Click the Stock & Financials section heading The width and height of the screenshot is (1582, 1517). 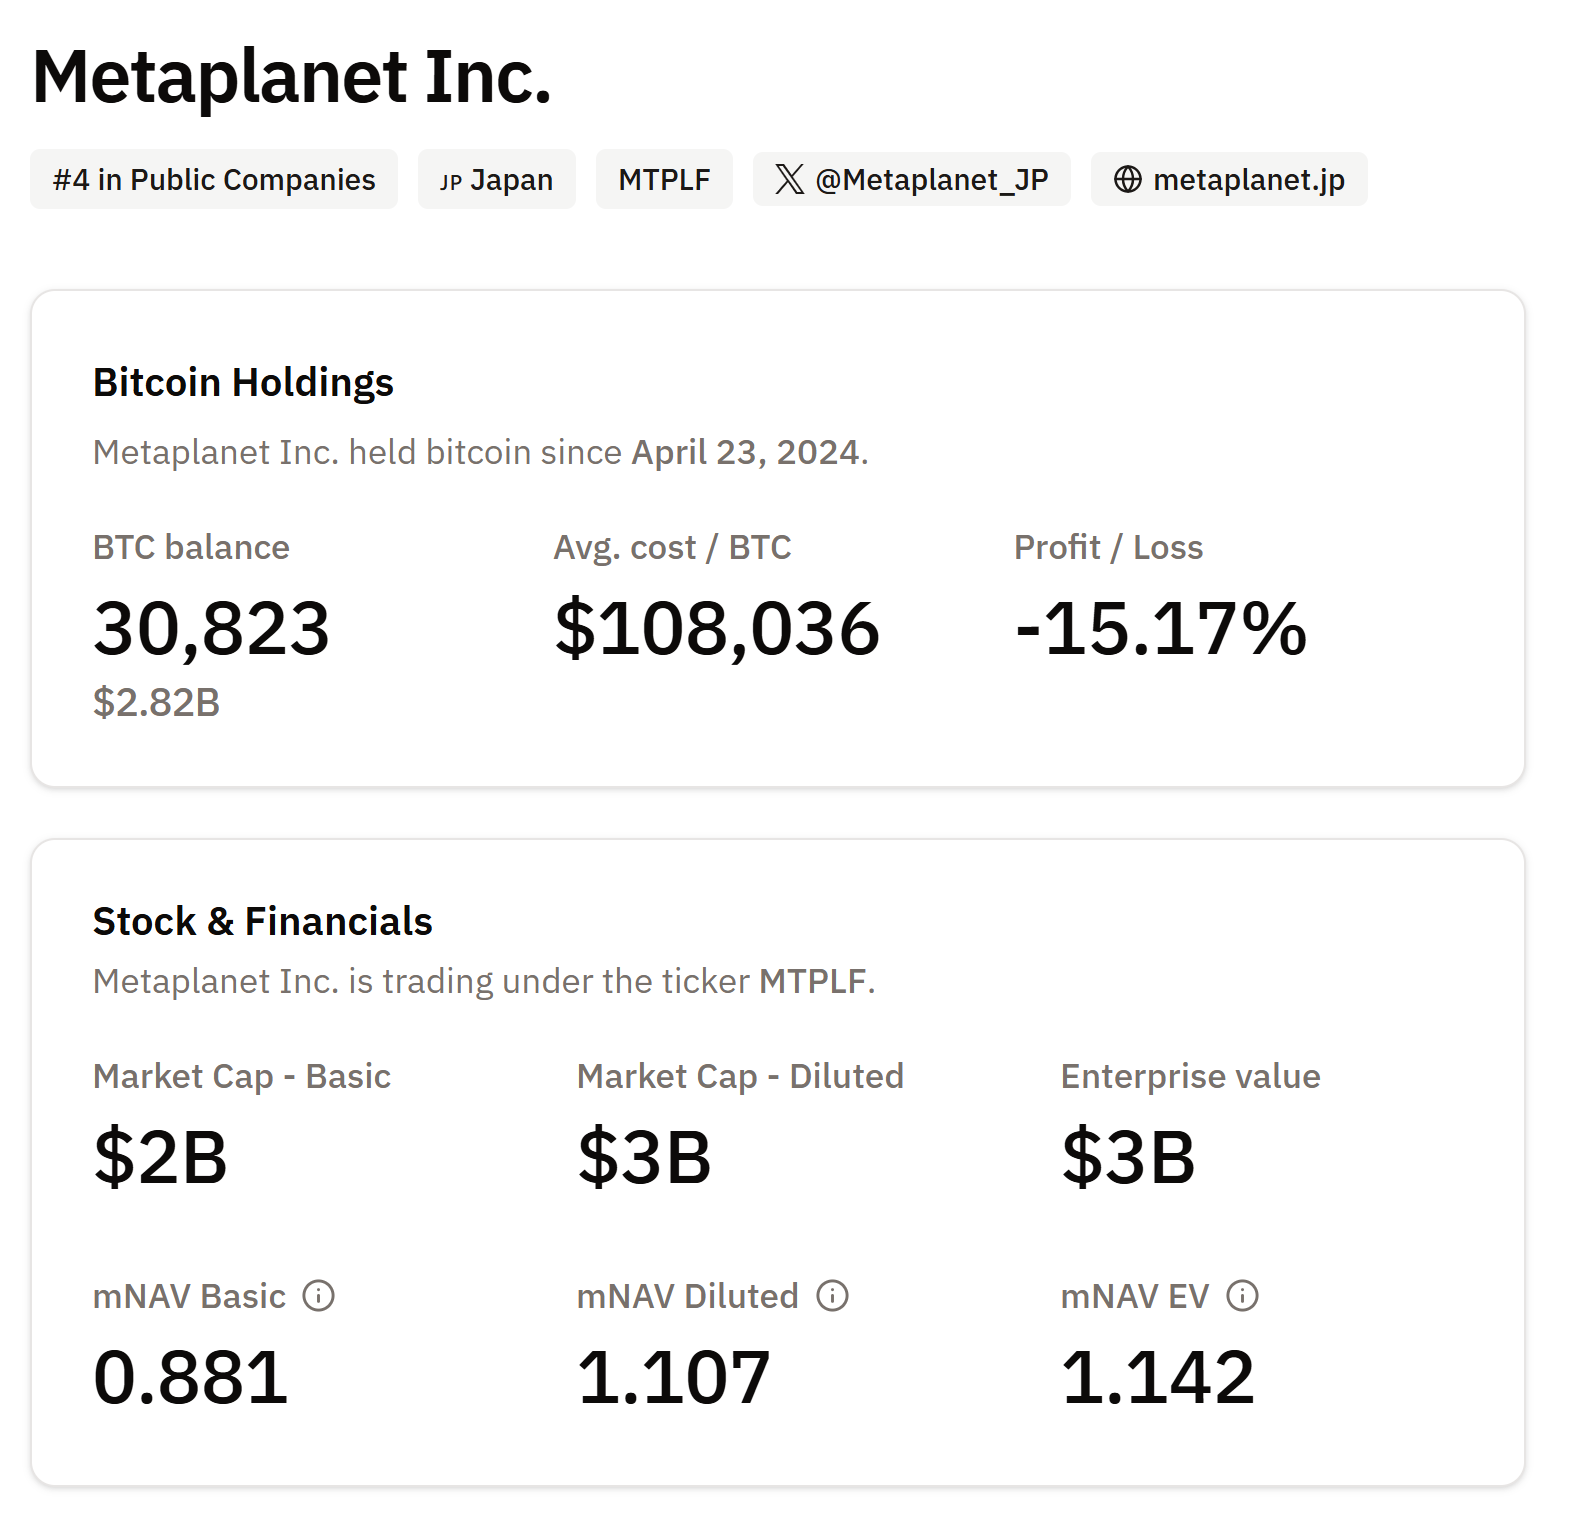[x=263, y=921]
